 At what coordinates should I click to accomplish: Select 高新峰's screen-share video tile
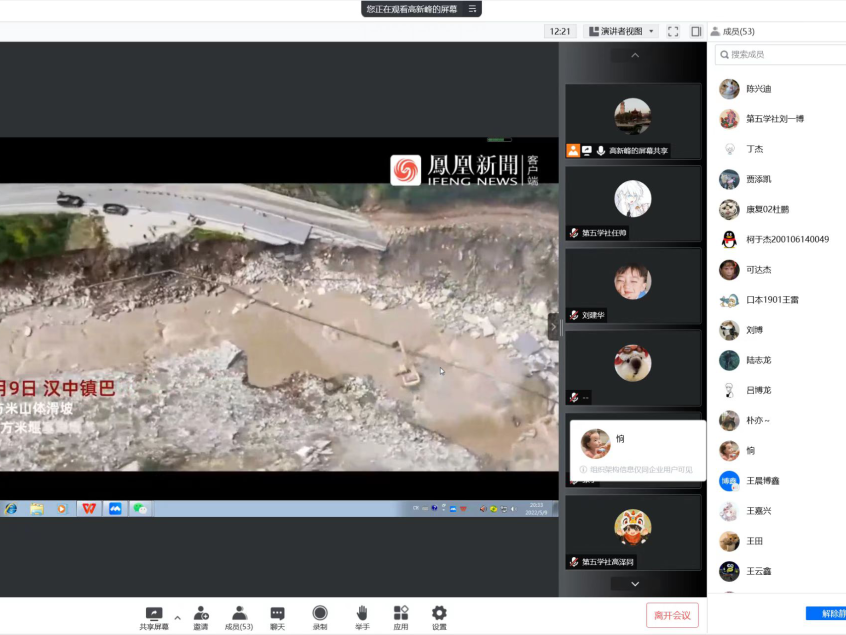[633, 121]
